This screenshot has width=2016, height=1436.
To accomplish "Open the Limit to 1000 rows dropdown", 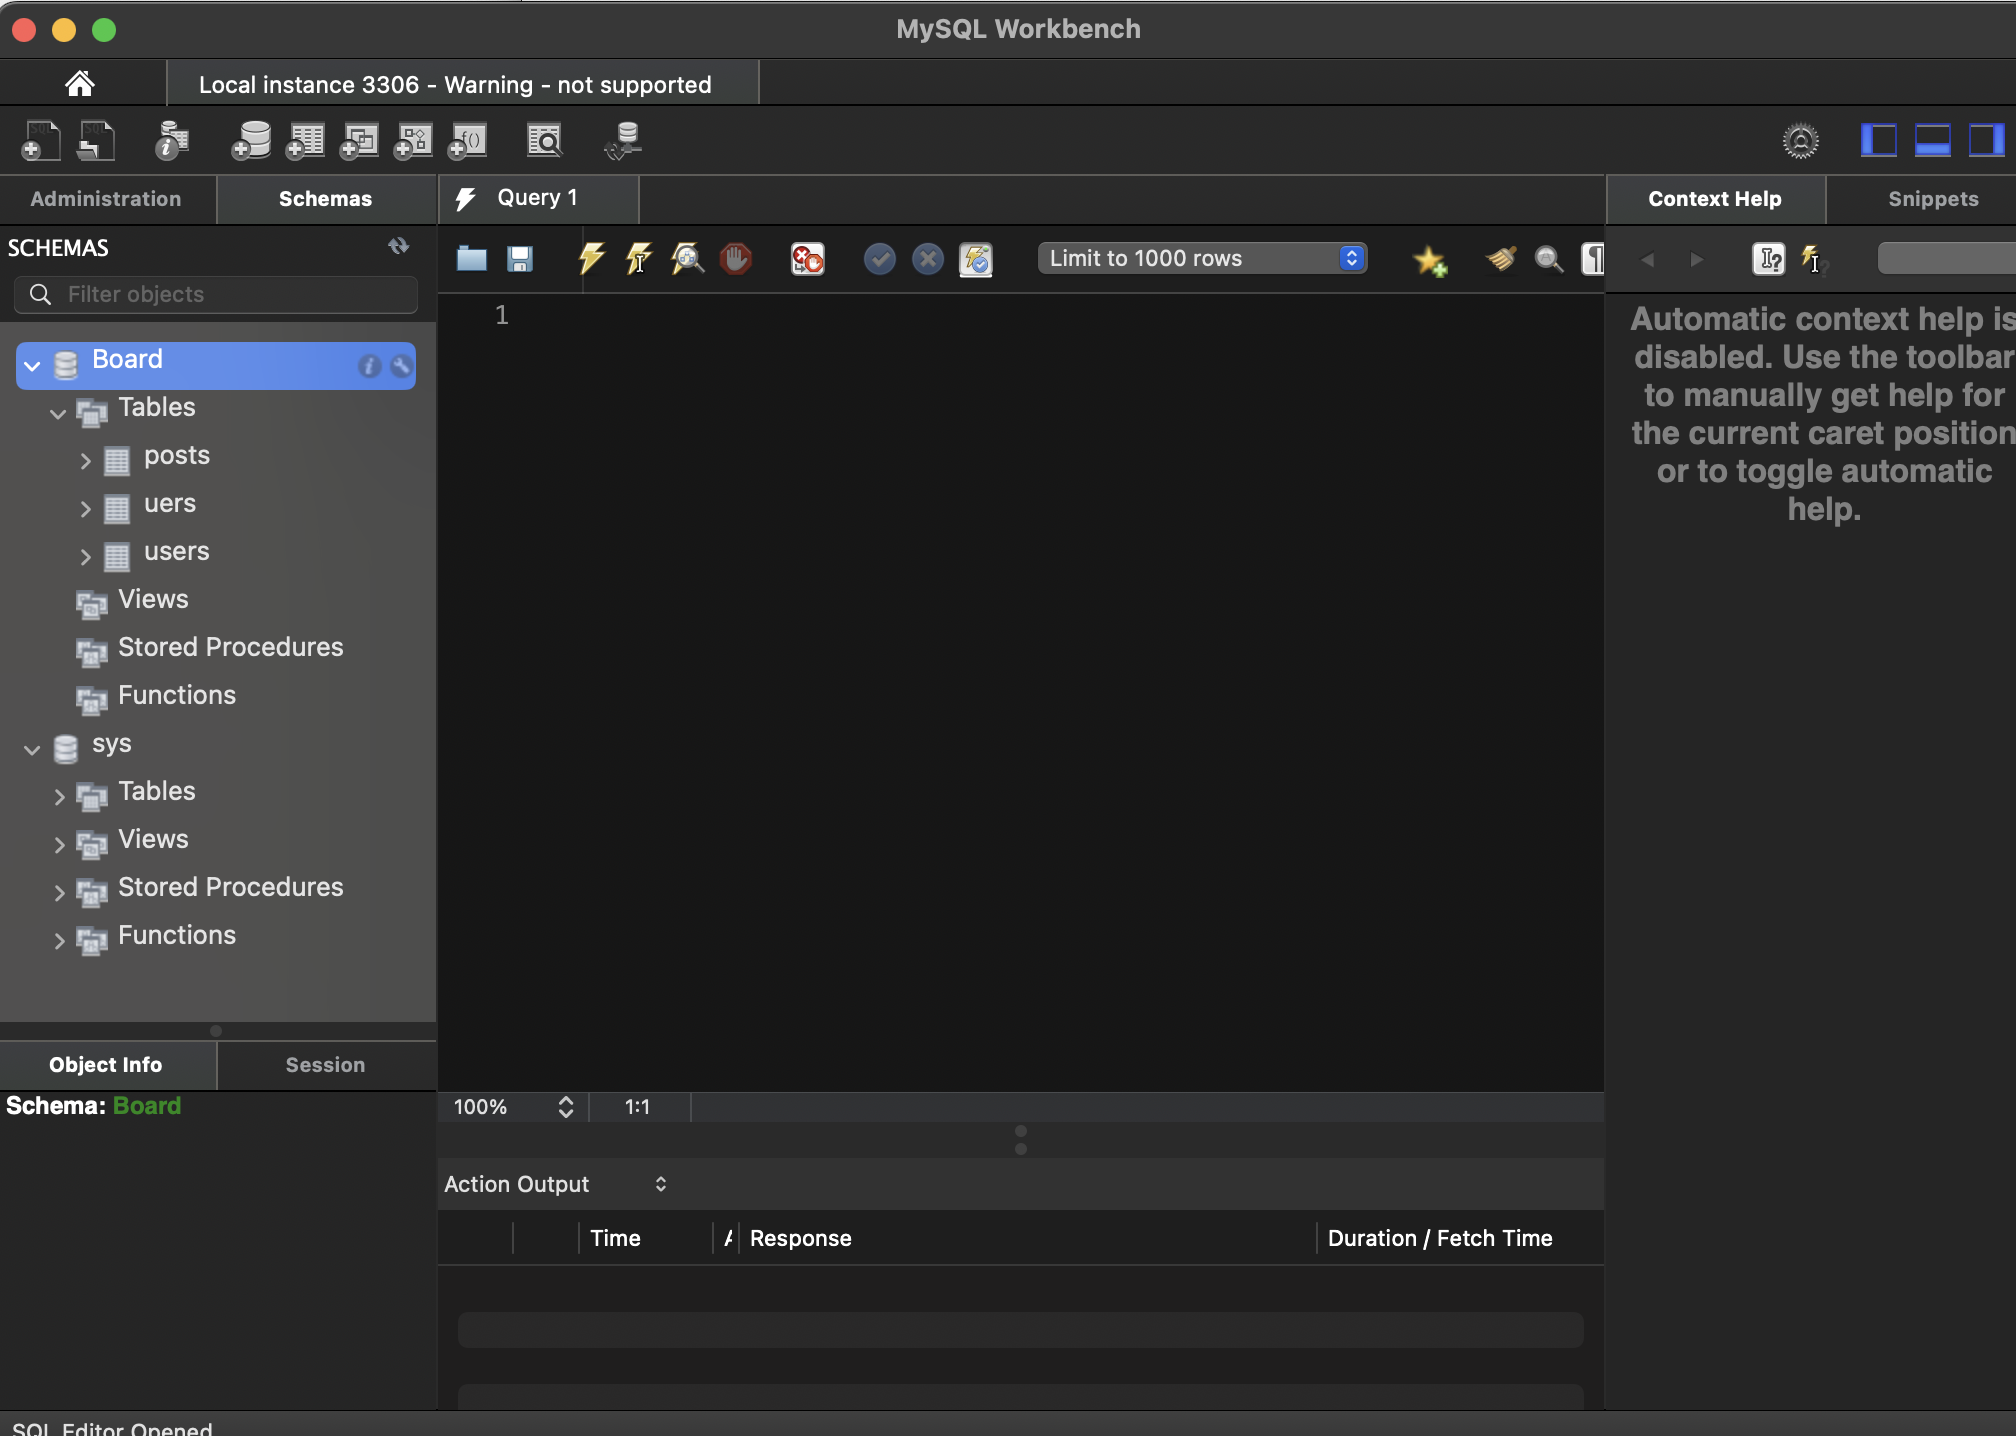I will (1202, 259).
